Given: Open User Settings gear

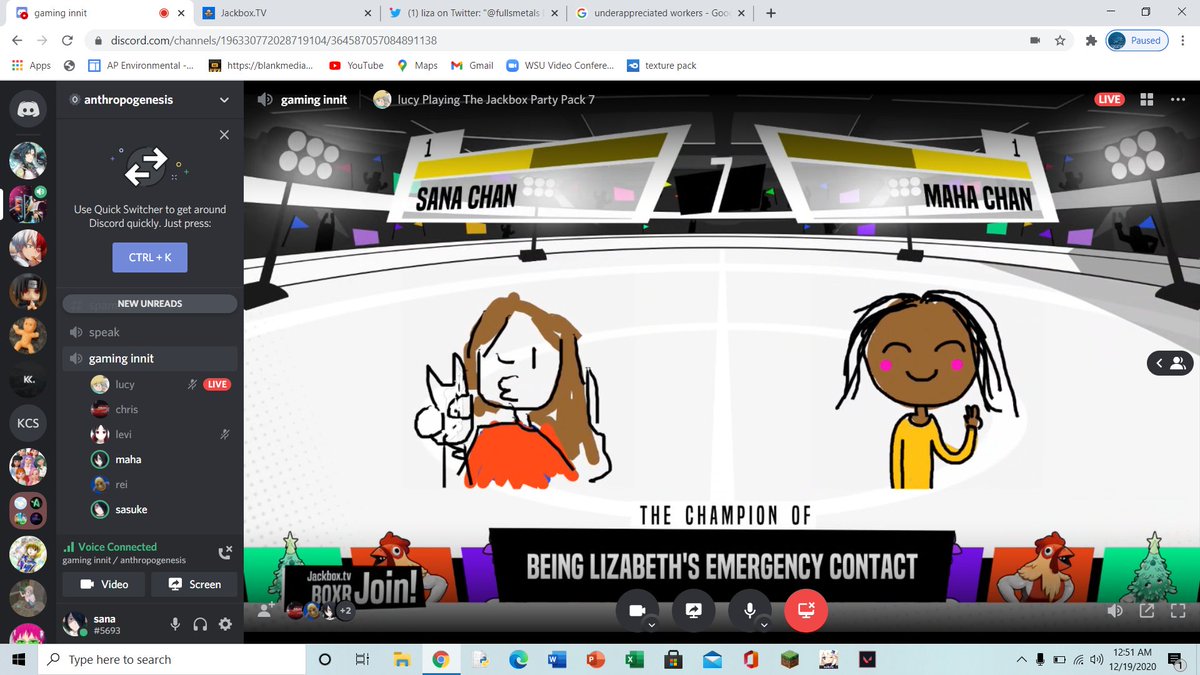Looking at the screenshot, I should coord(225,625).
